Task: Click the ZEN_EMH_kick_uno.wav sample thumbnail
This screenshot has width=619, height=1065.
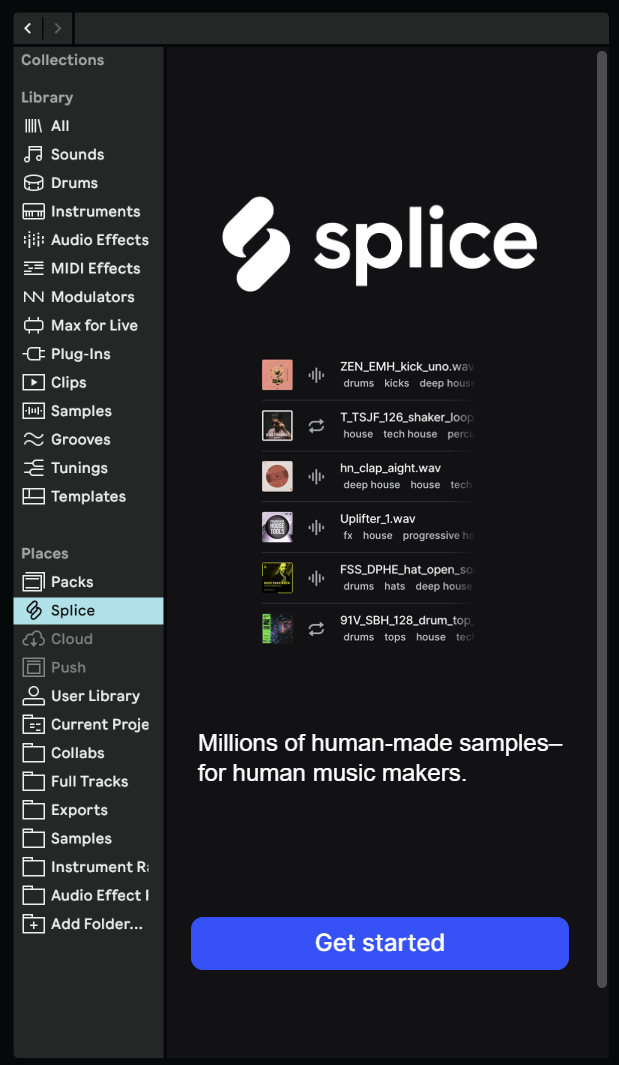Action: [277, 375]
